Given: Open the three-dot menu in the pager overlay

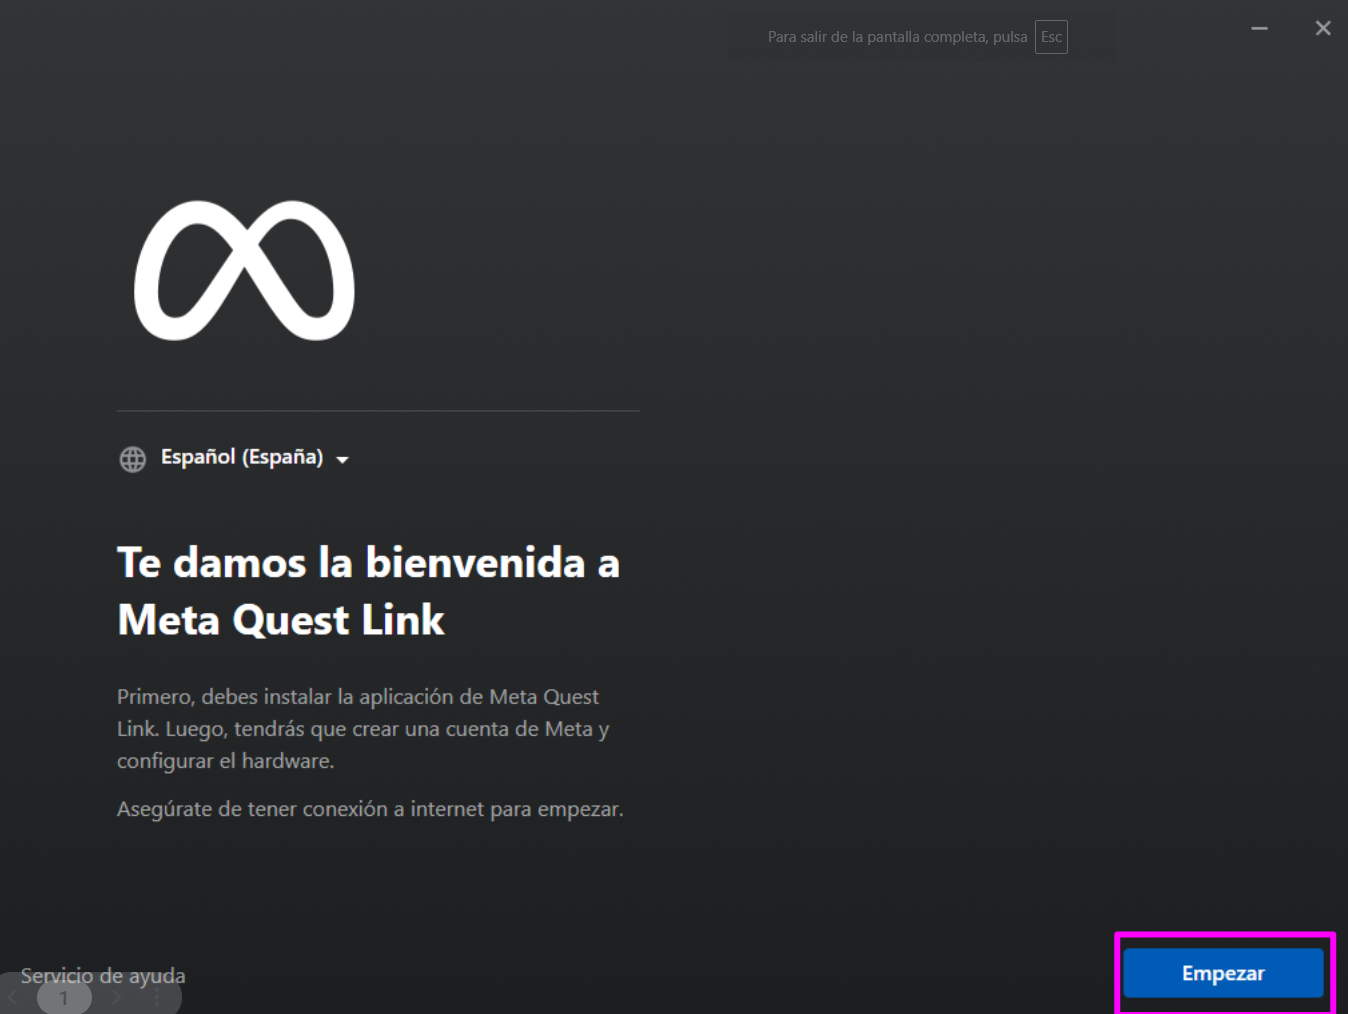Looking at the screenshot, I should point(157,999).
